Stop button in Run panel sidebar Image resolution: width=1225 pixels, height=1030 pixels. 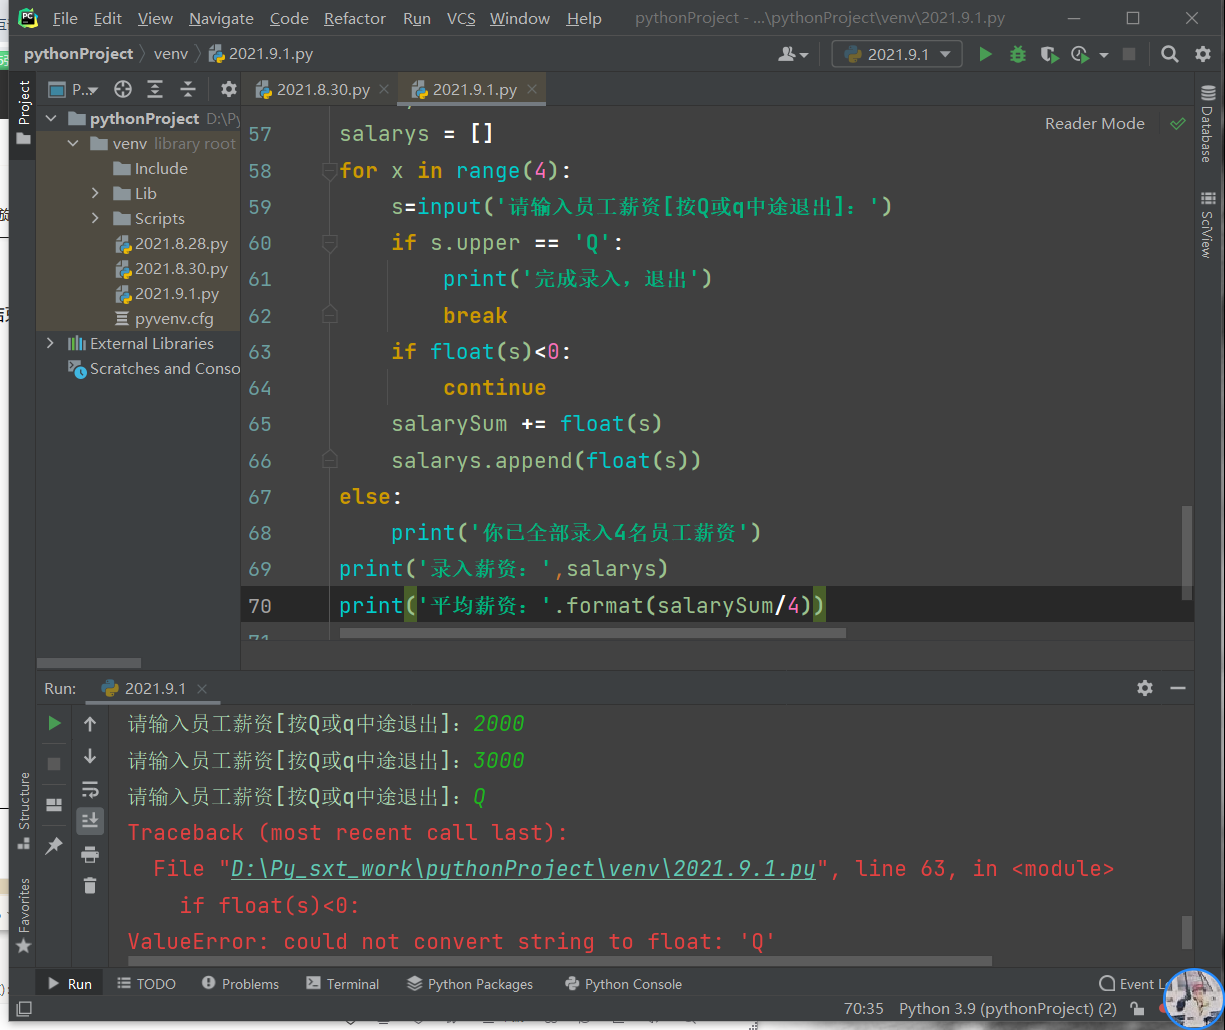point(54,764)
